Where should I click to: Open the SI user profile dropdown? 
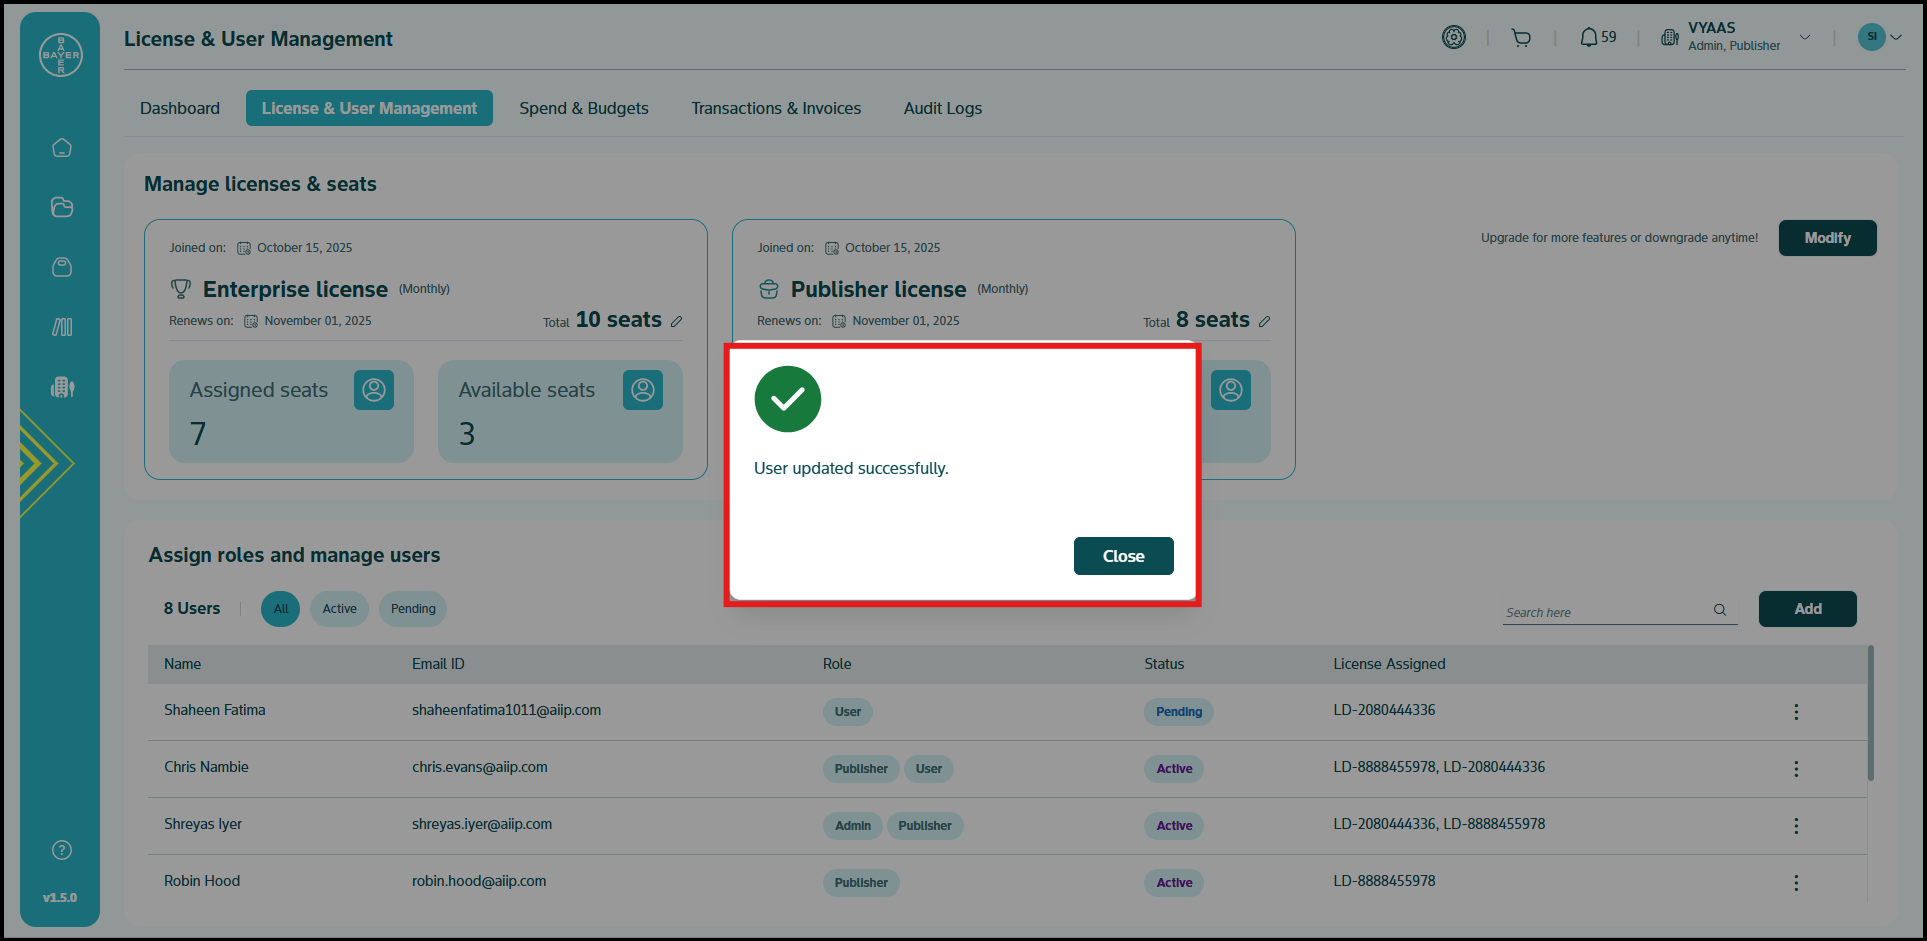coord(1880,38)
